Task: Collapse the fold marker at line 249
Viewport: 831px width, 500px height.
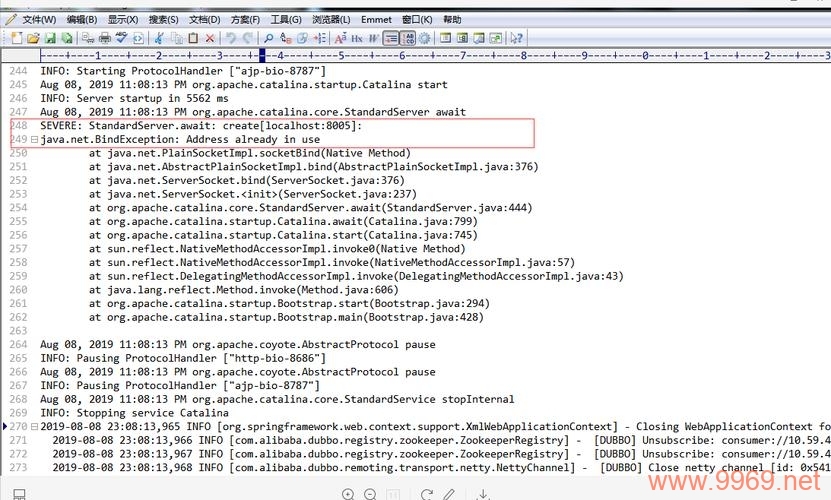Action: [x=34, y=140]
